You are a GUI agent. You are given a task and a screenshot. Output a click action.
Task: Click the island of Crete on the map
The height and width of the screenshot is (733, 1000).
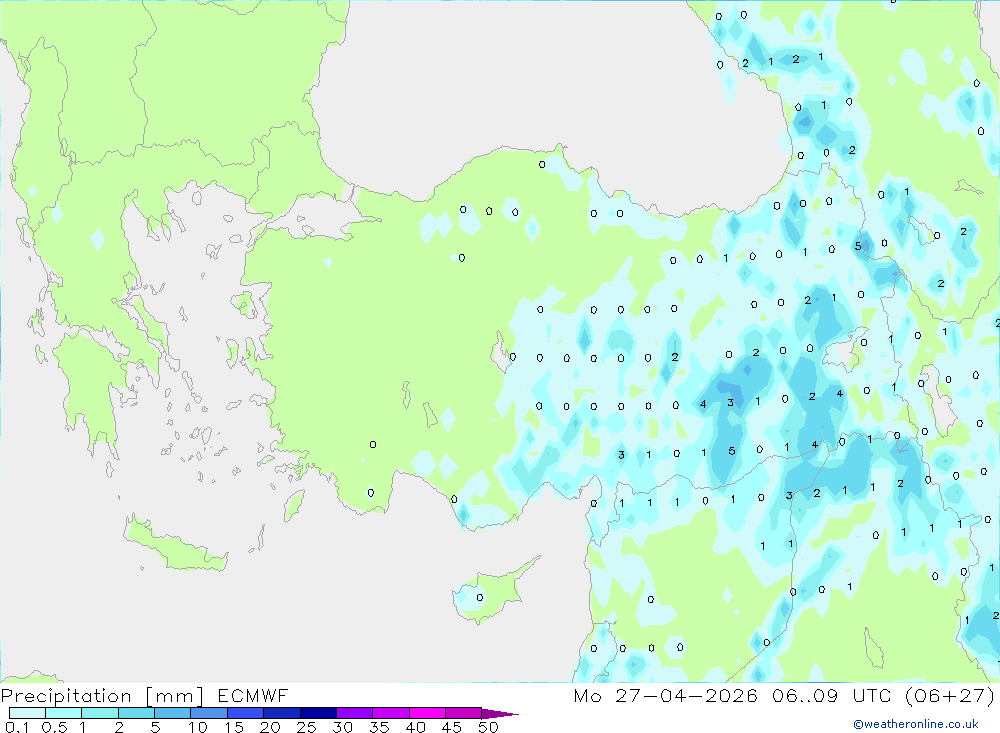pos(175,544)
